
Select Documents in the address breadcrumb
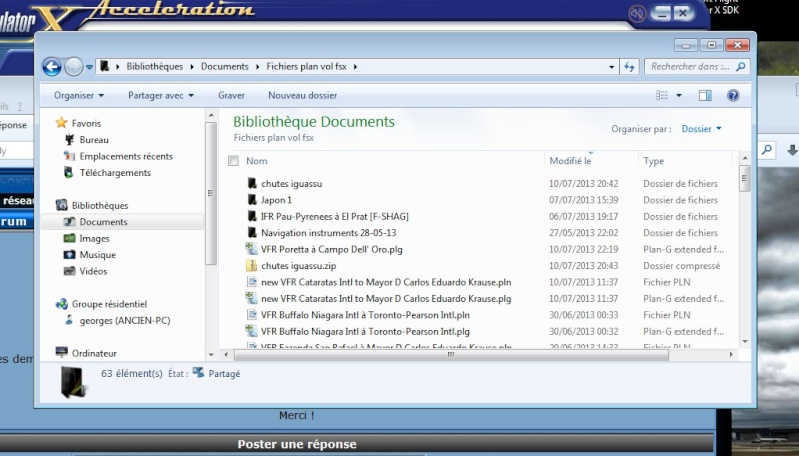[x=225, y=66]
